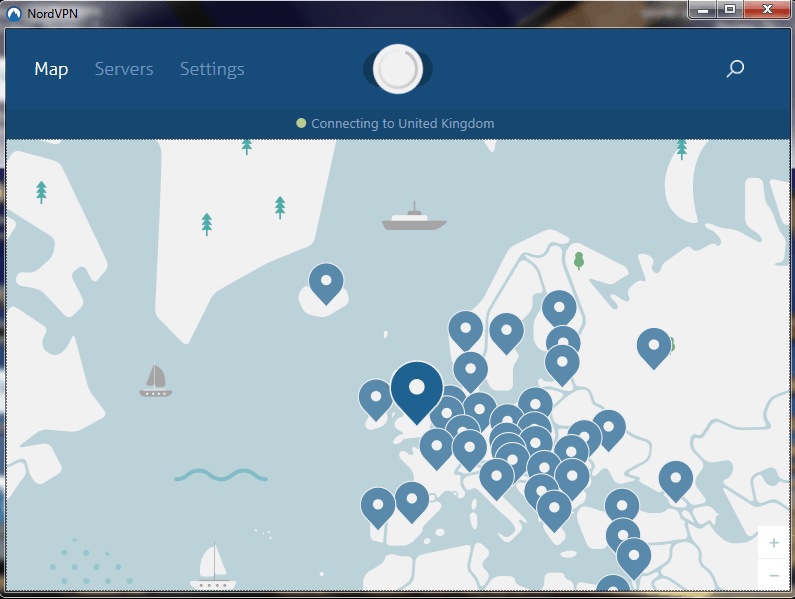
Task: Choose the Ireland pin left of UK
Action: coord(375,397)
